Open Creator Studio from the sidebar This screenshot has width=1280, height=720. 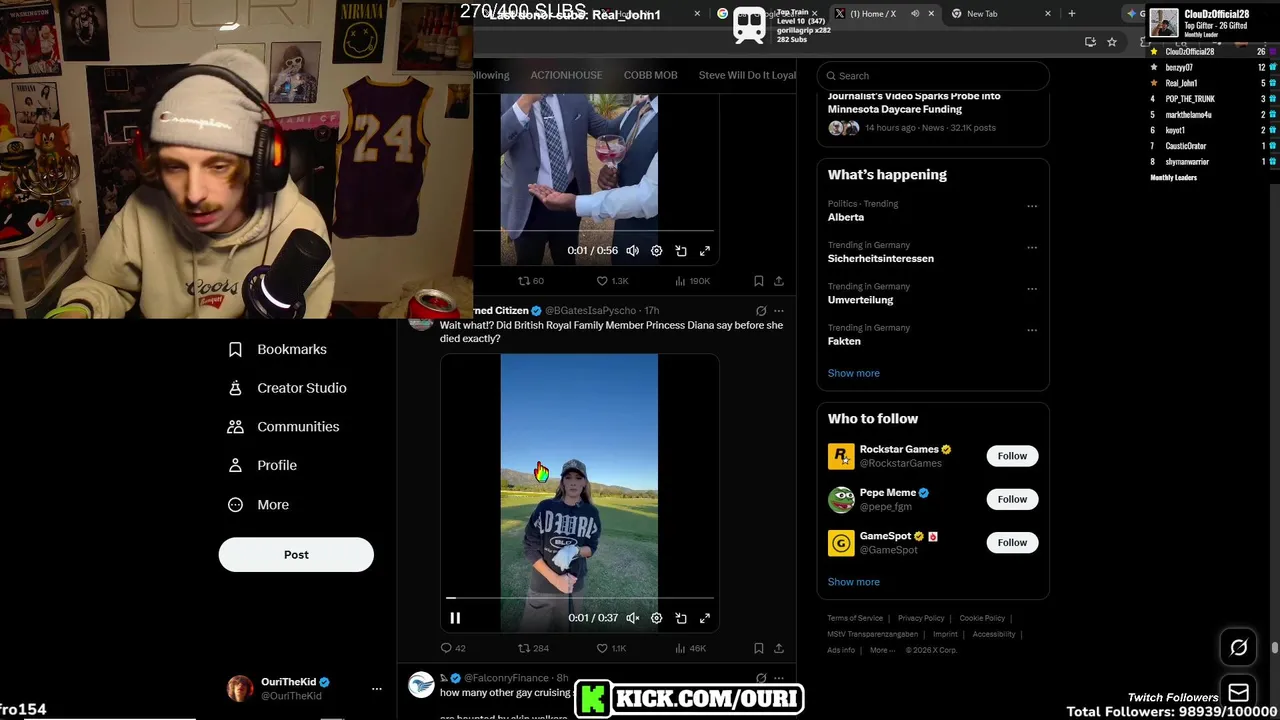[288, 388]
